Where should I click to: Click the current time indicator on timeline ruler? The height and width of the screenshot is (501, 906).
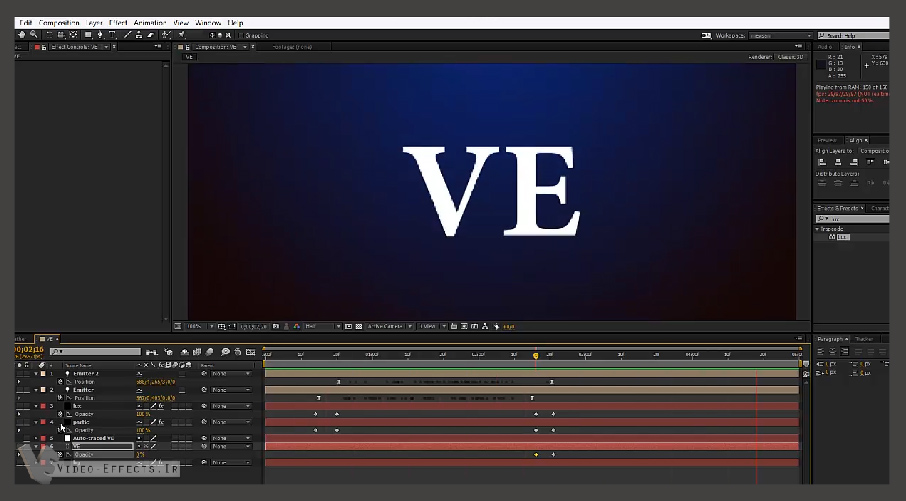tap(536, 355)
